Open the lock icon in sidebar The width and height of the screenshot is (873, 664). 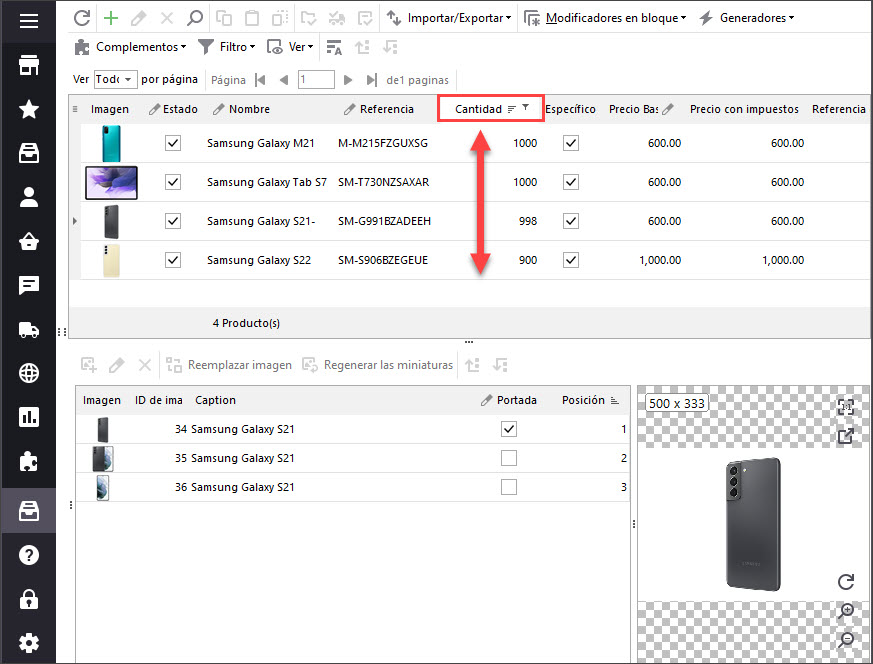[28, 599]
